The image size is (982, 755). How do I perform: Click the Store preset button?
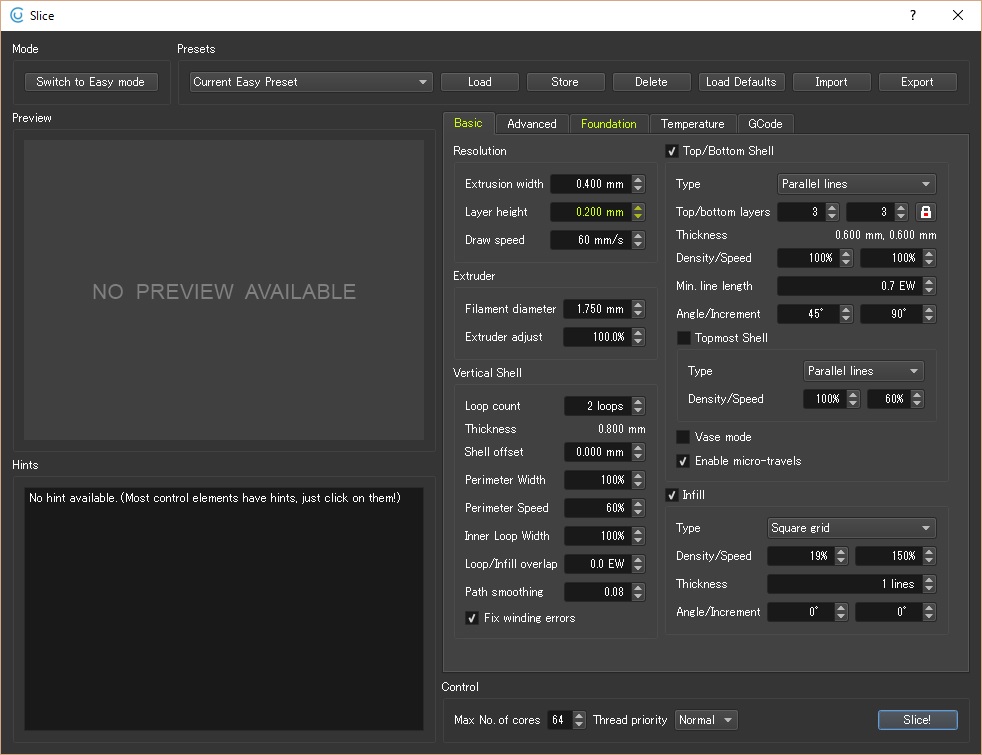tap(565, 82)
